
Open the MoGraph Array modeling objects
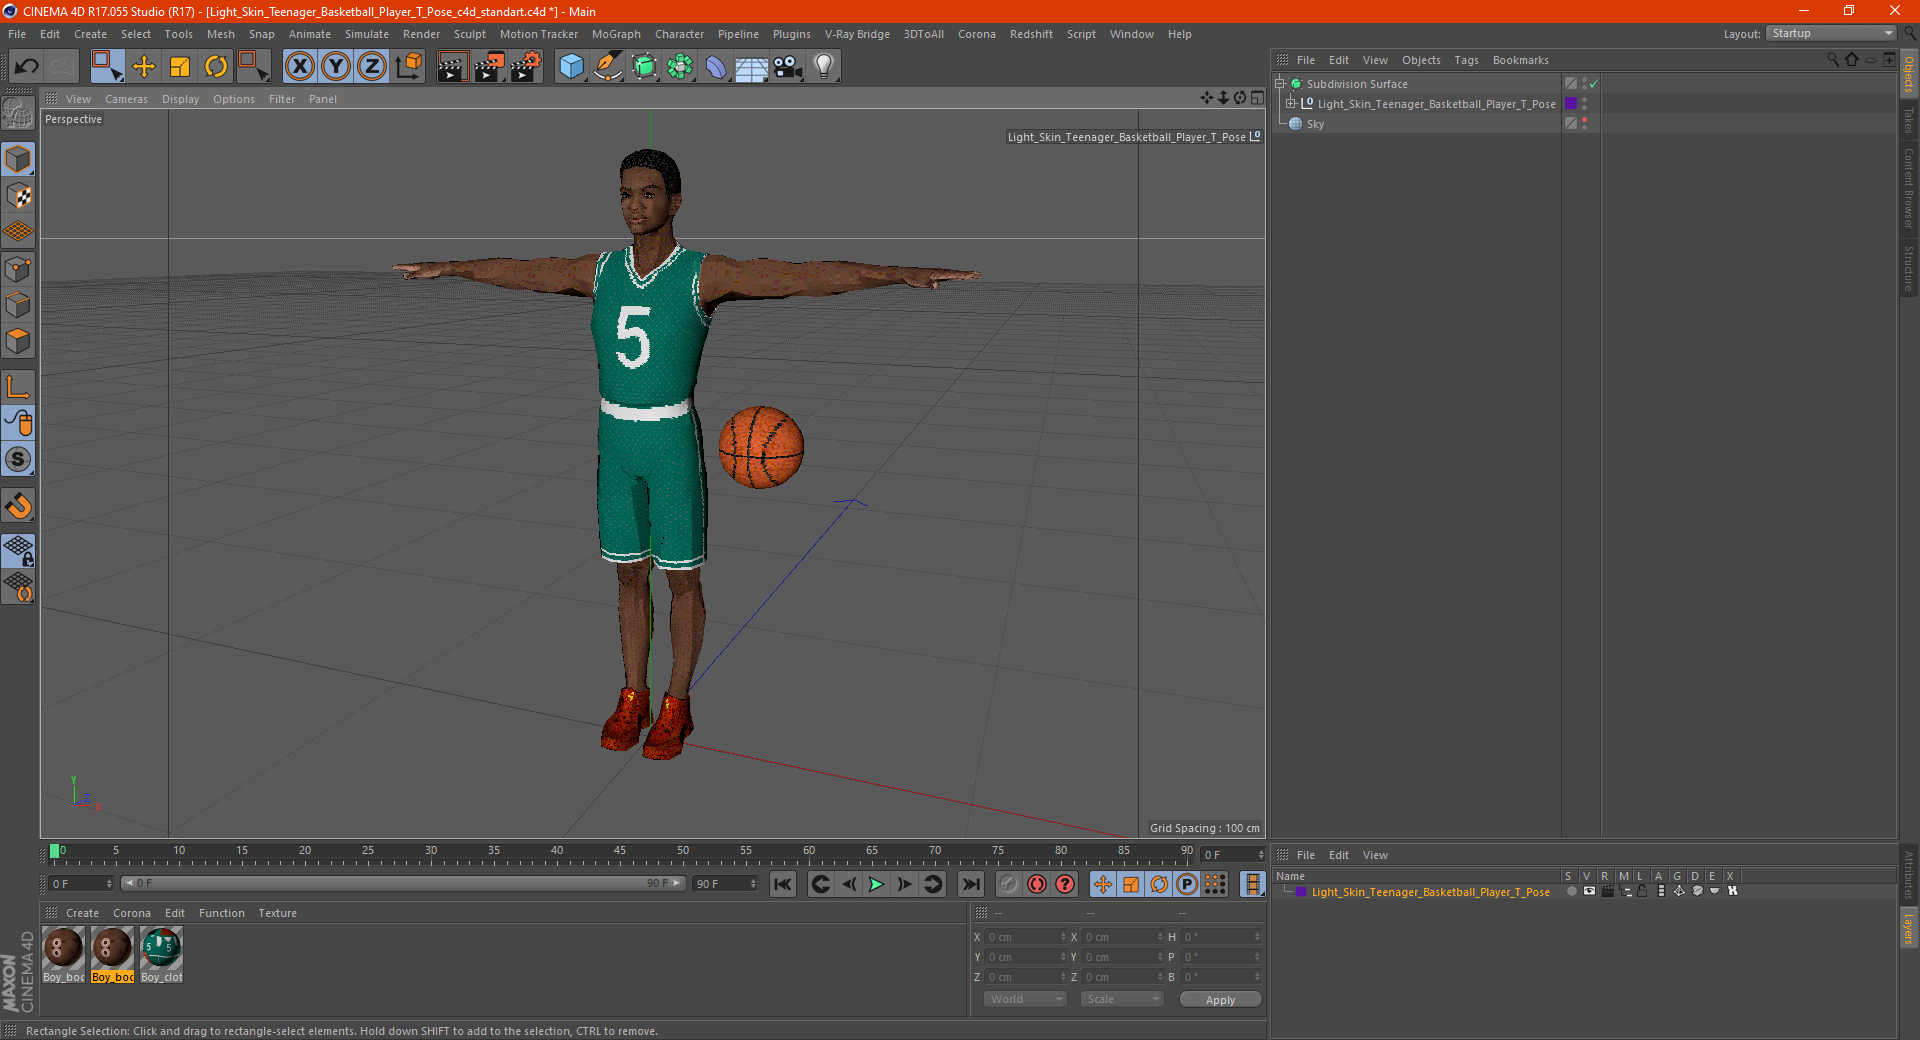coord(681,67)
